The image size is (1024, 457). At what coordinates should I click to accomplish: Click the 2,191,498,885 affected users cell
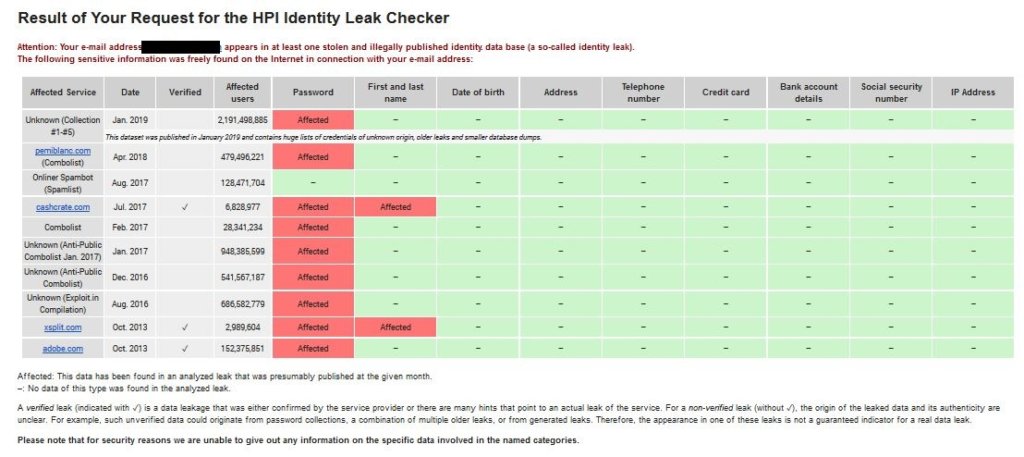tap(242, 119)
